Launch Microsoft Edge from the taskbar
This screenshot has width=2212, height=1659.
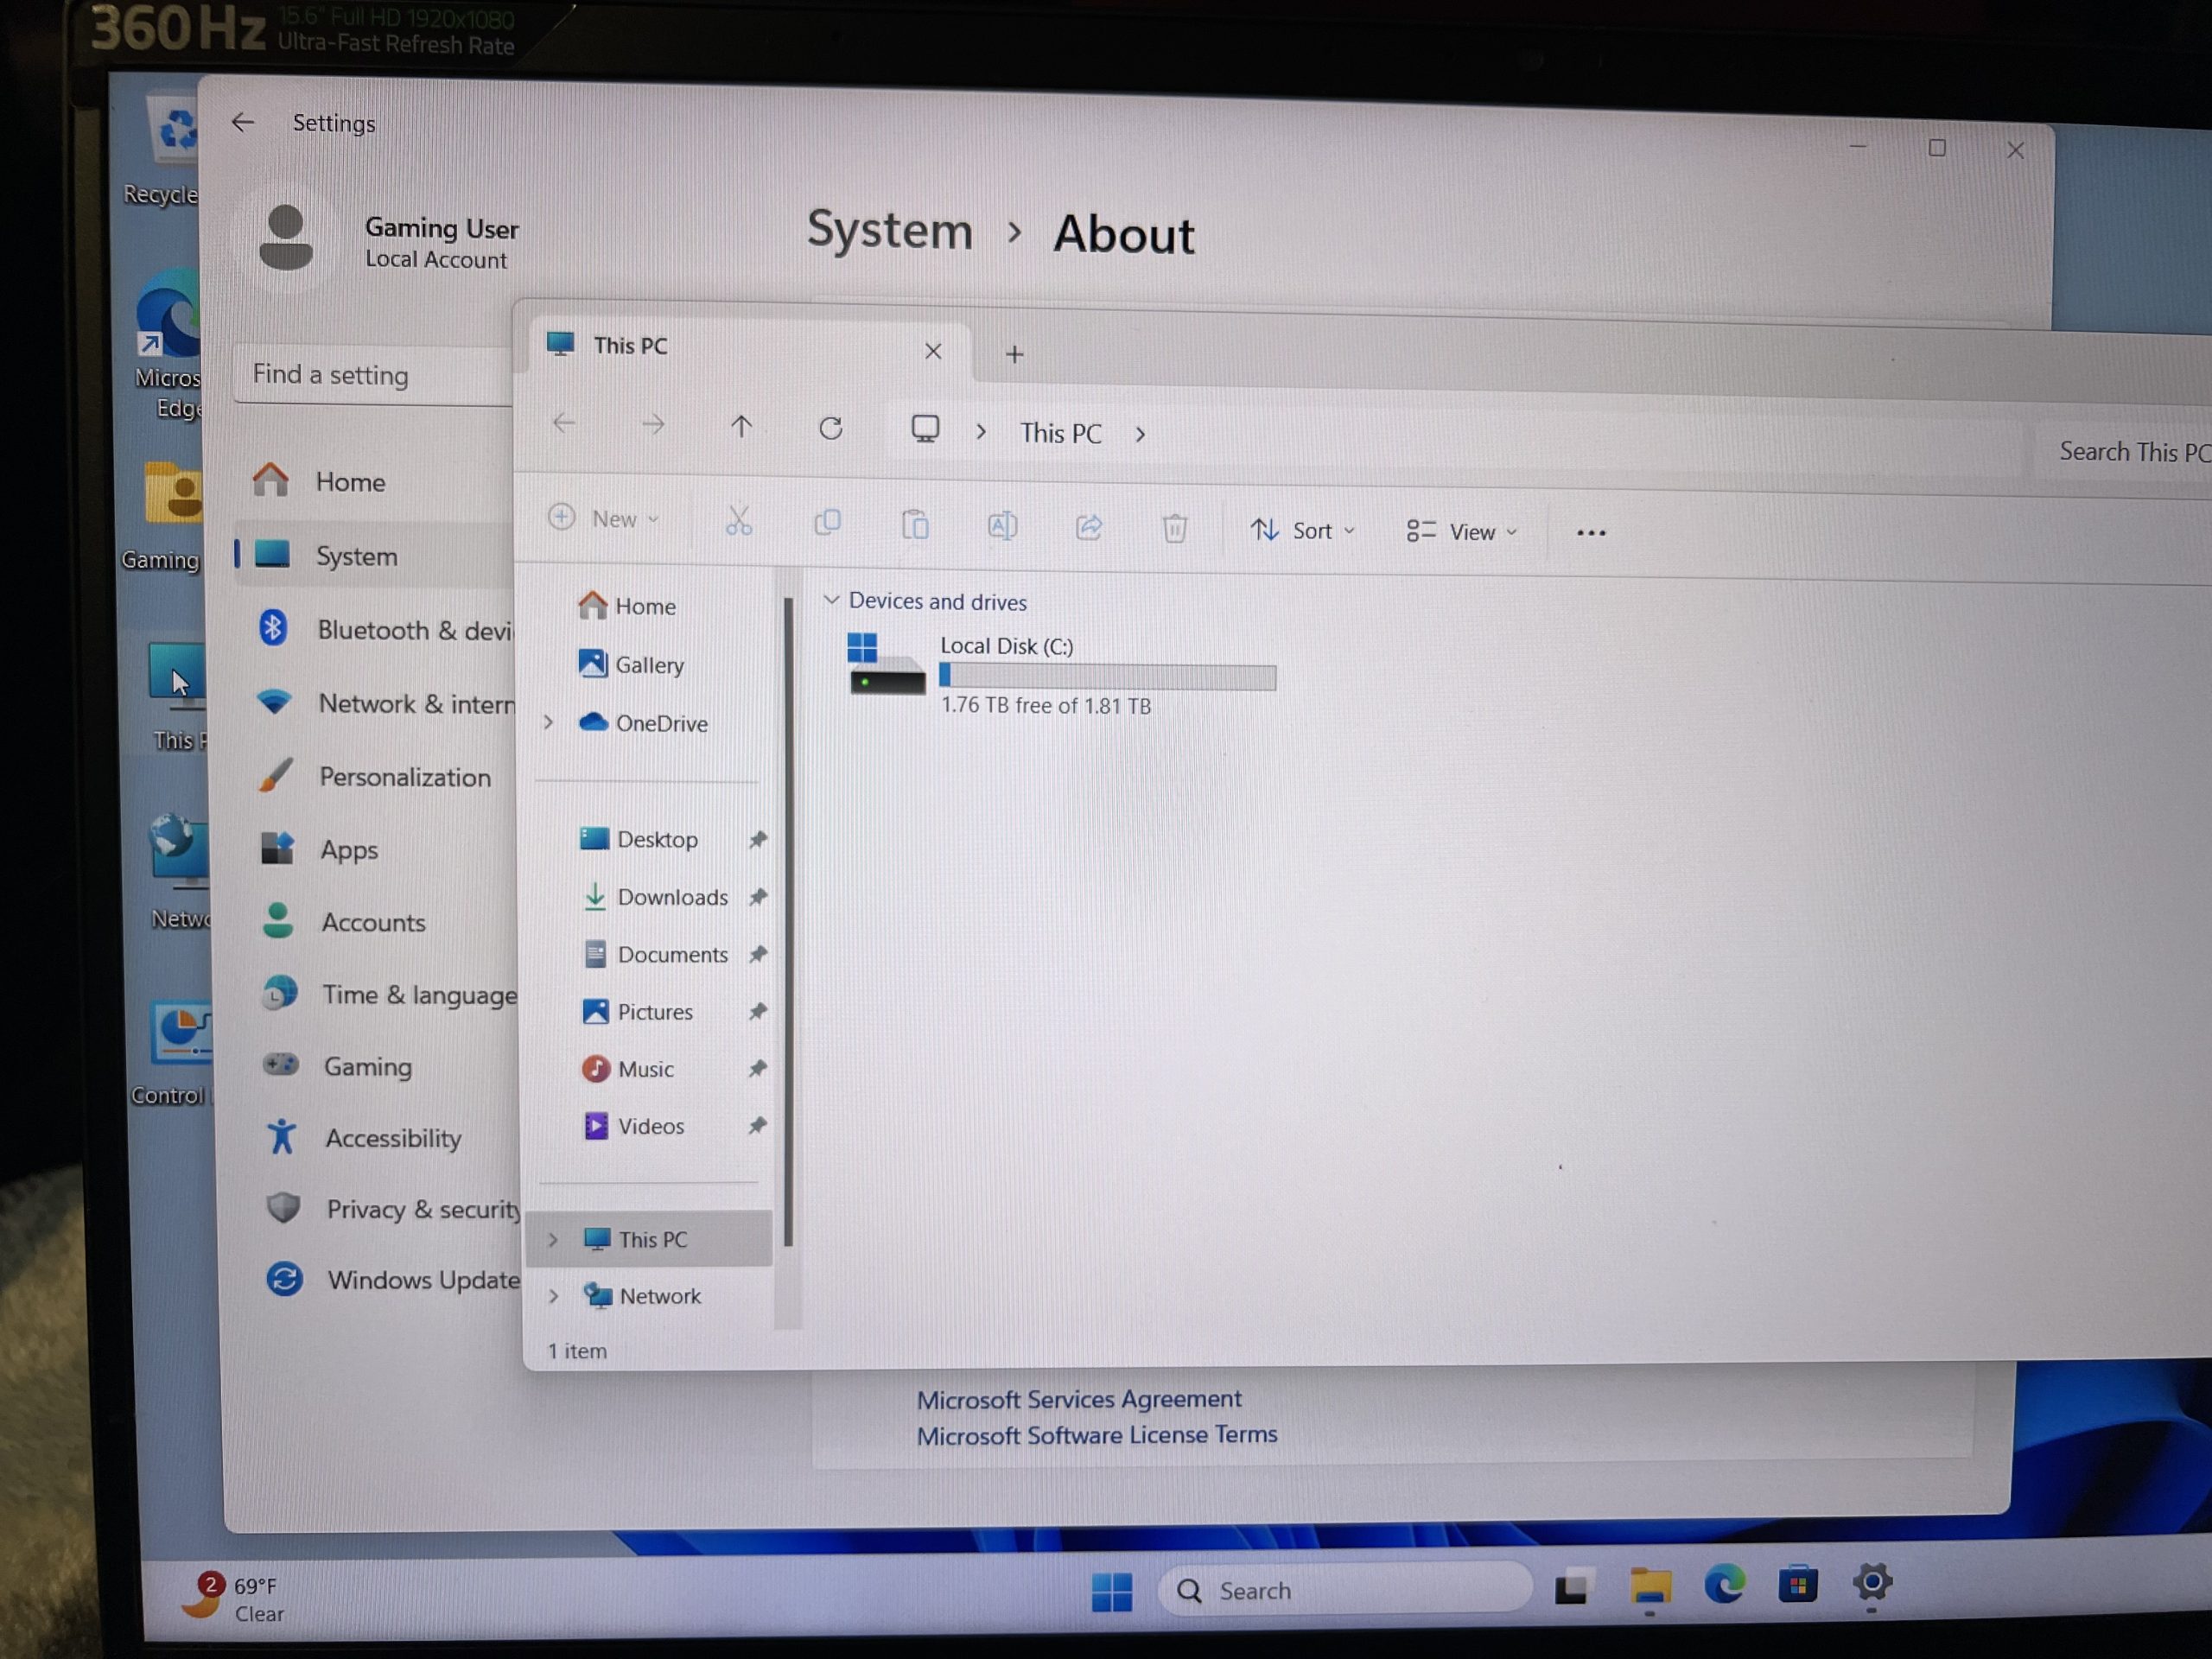click(1724, 1585)
